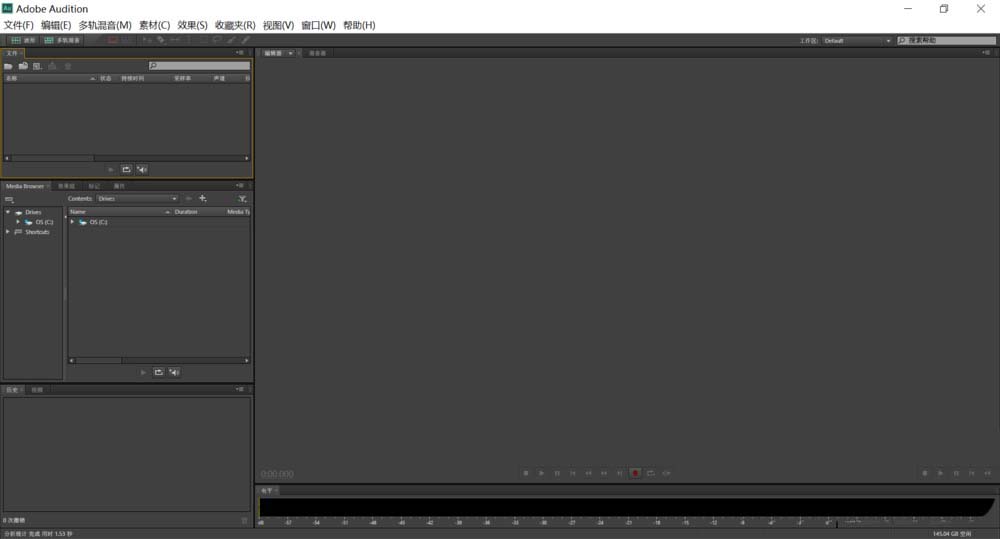The width and height of the screenshot is (1000, 539).
Task: Click play preview button in Files panel
Action: [110, 170]
